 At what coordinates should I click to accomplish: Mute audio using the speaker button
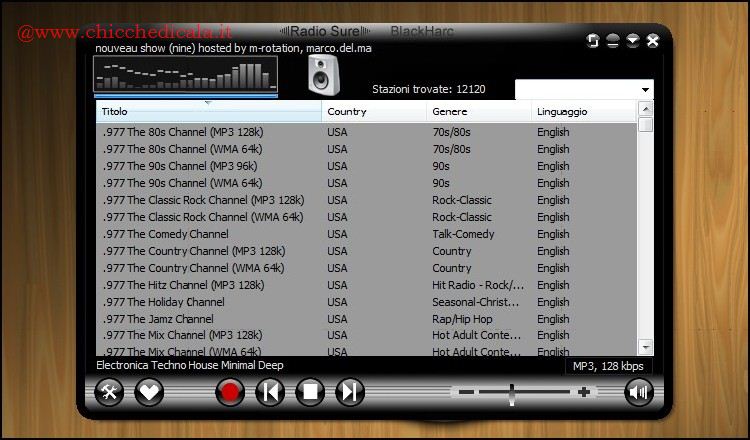(x=638, y=392)
